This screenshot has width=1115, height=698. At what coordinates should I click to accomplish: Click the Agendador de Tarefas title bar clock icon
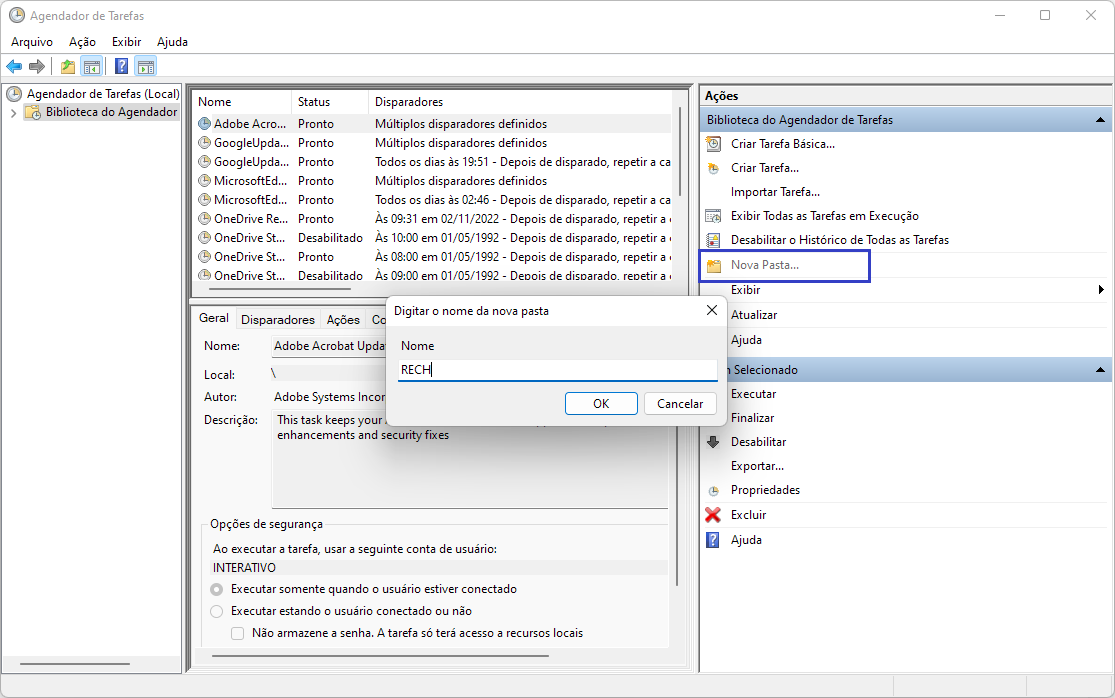pos(16,15)
